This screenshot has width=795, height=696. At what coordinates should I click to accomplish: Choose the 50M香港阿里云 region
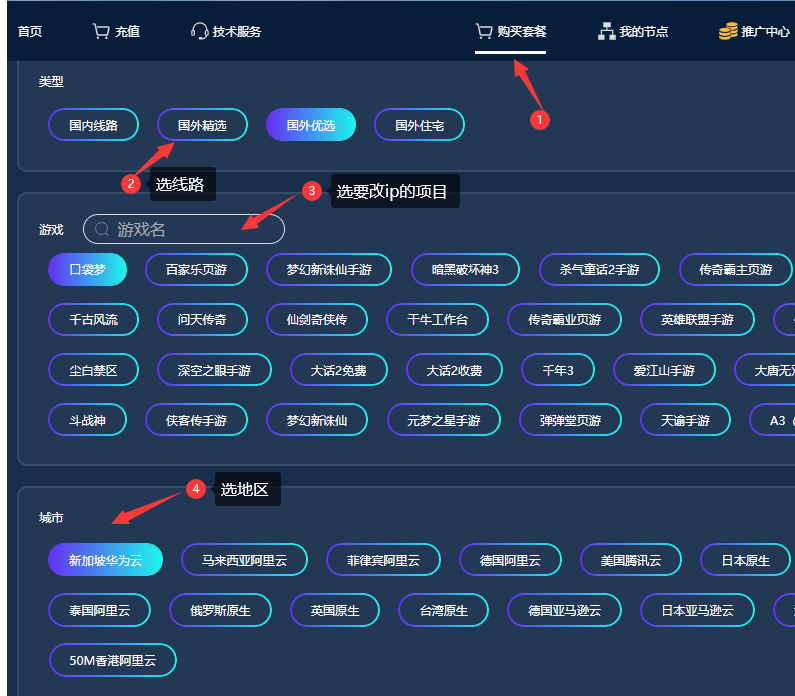point(113,660)
